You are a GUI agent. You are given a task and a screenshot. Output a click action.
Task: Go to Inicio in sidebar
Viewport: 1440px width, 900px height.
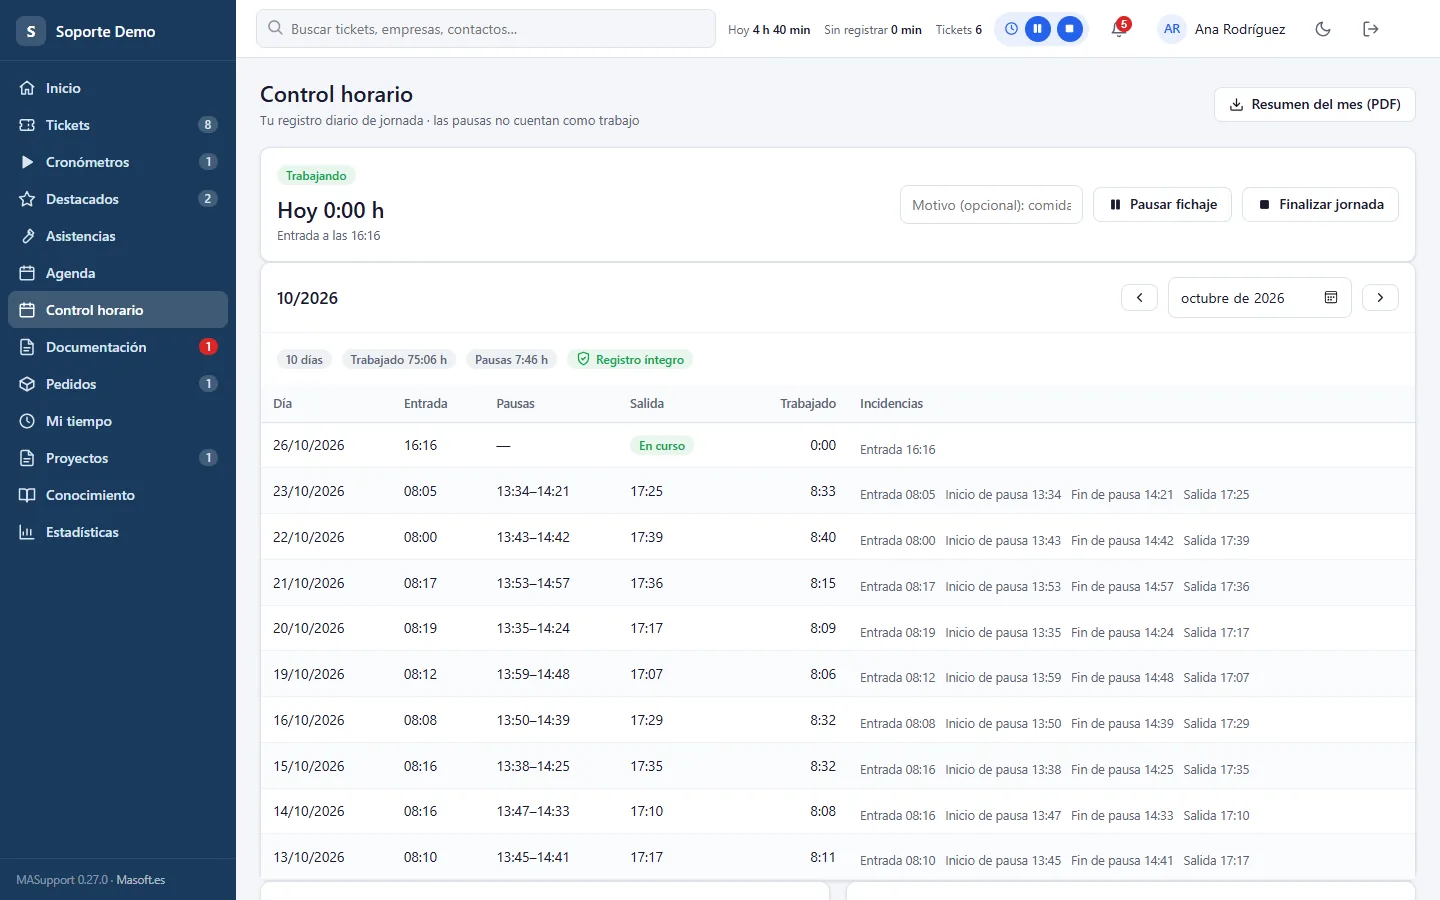118,88
